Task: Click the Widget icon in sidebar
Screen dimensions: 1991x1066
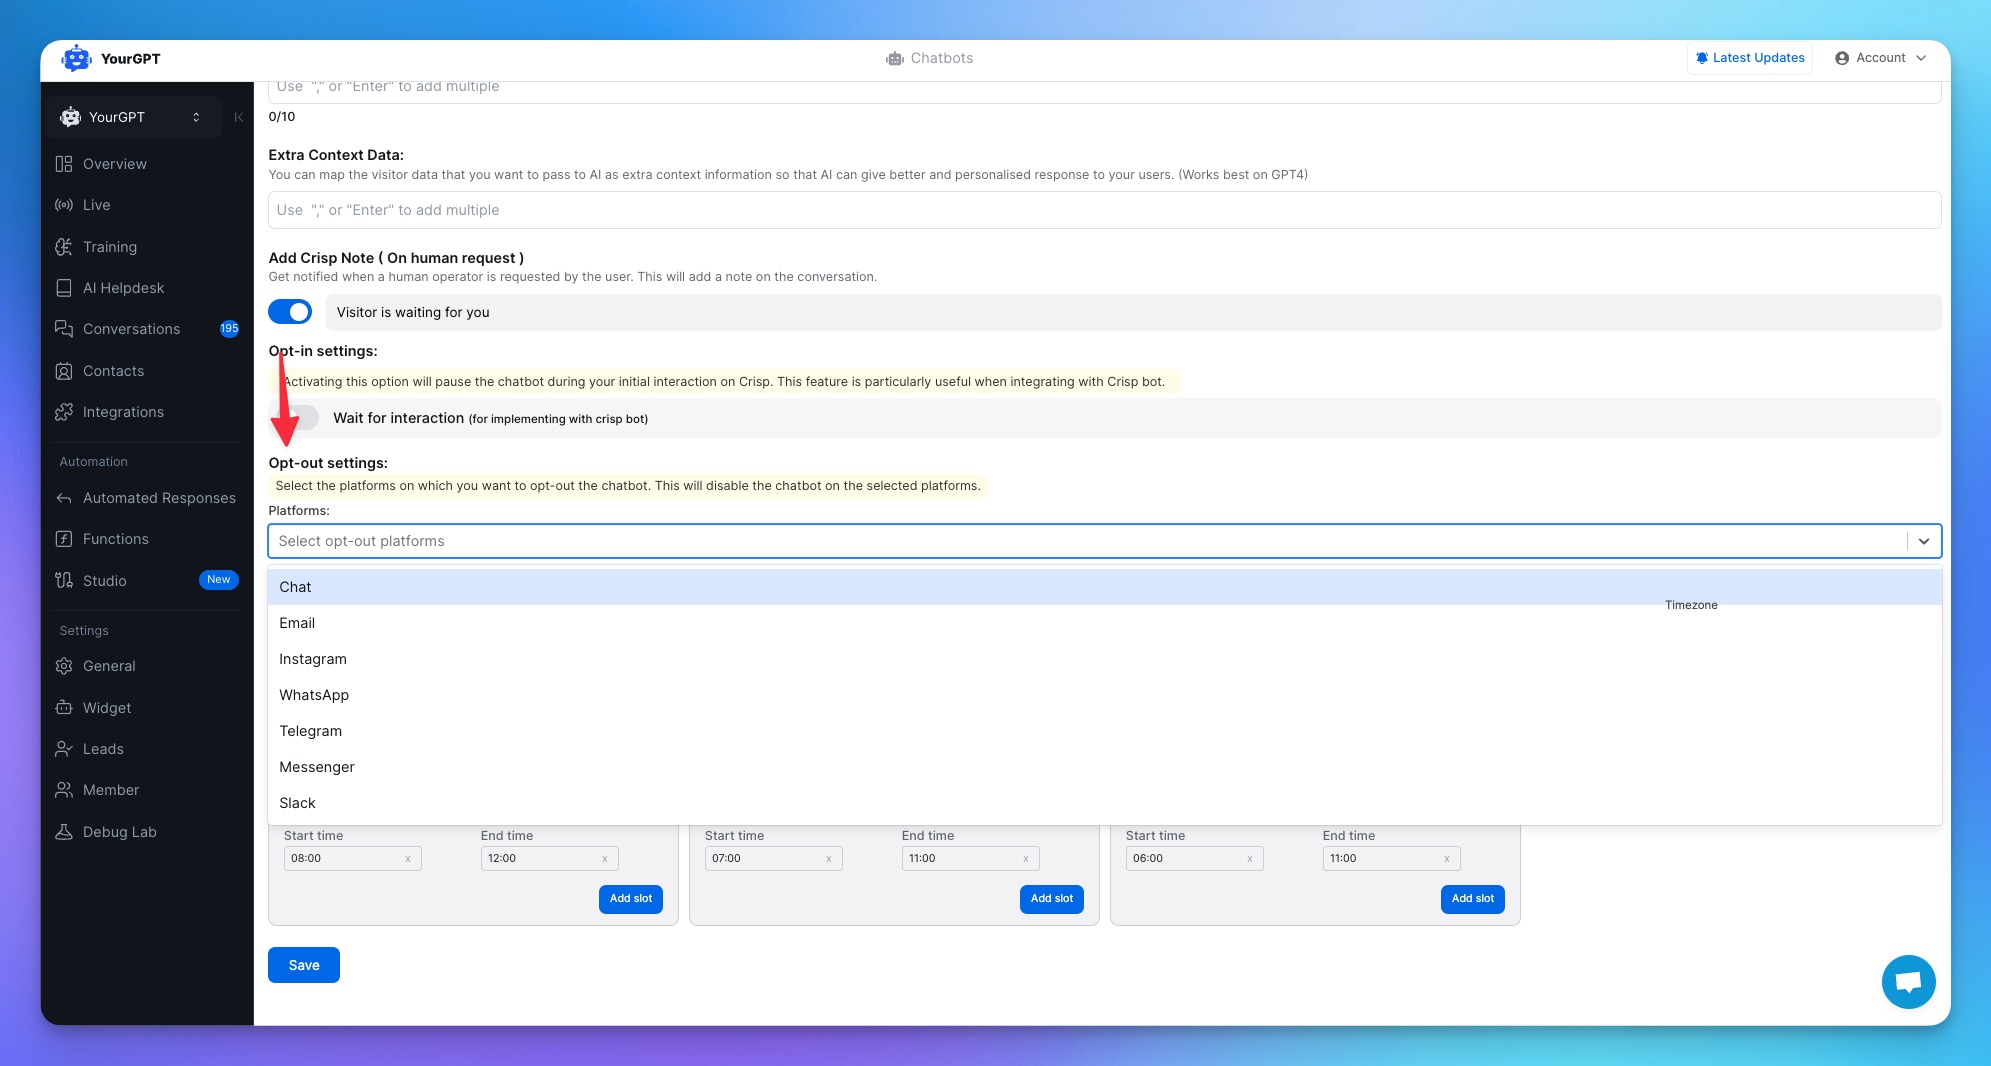Action: click(x=64, y=708)
